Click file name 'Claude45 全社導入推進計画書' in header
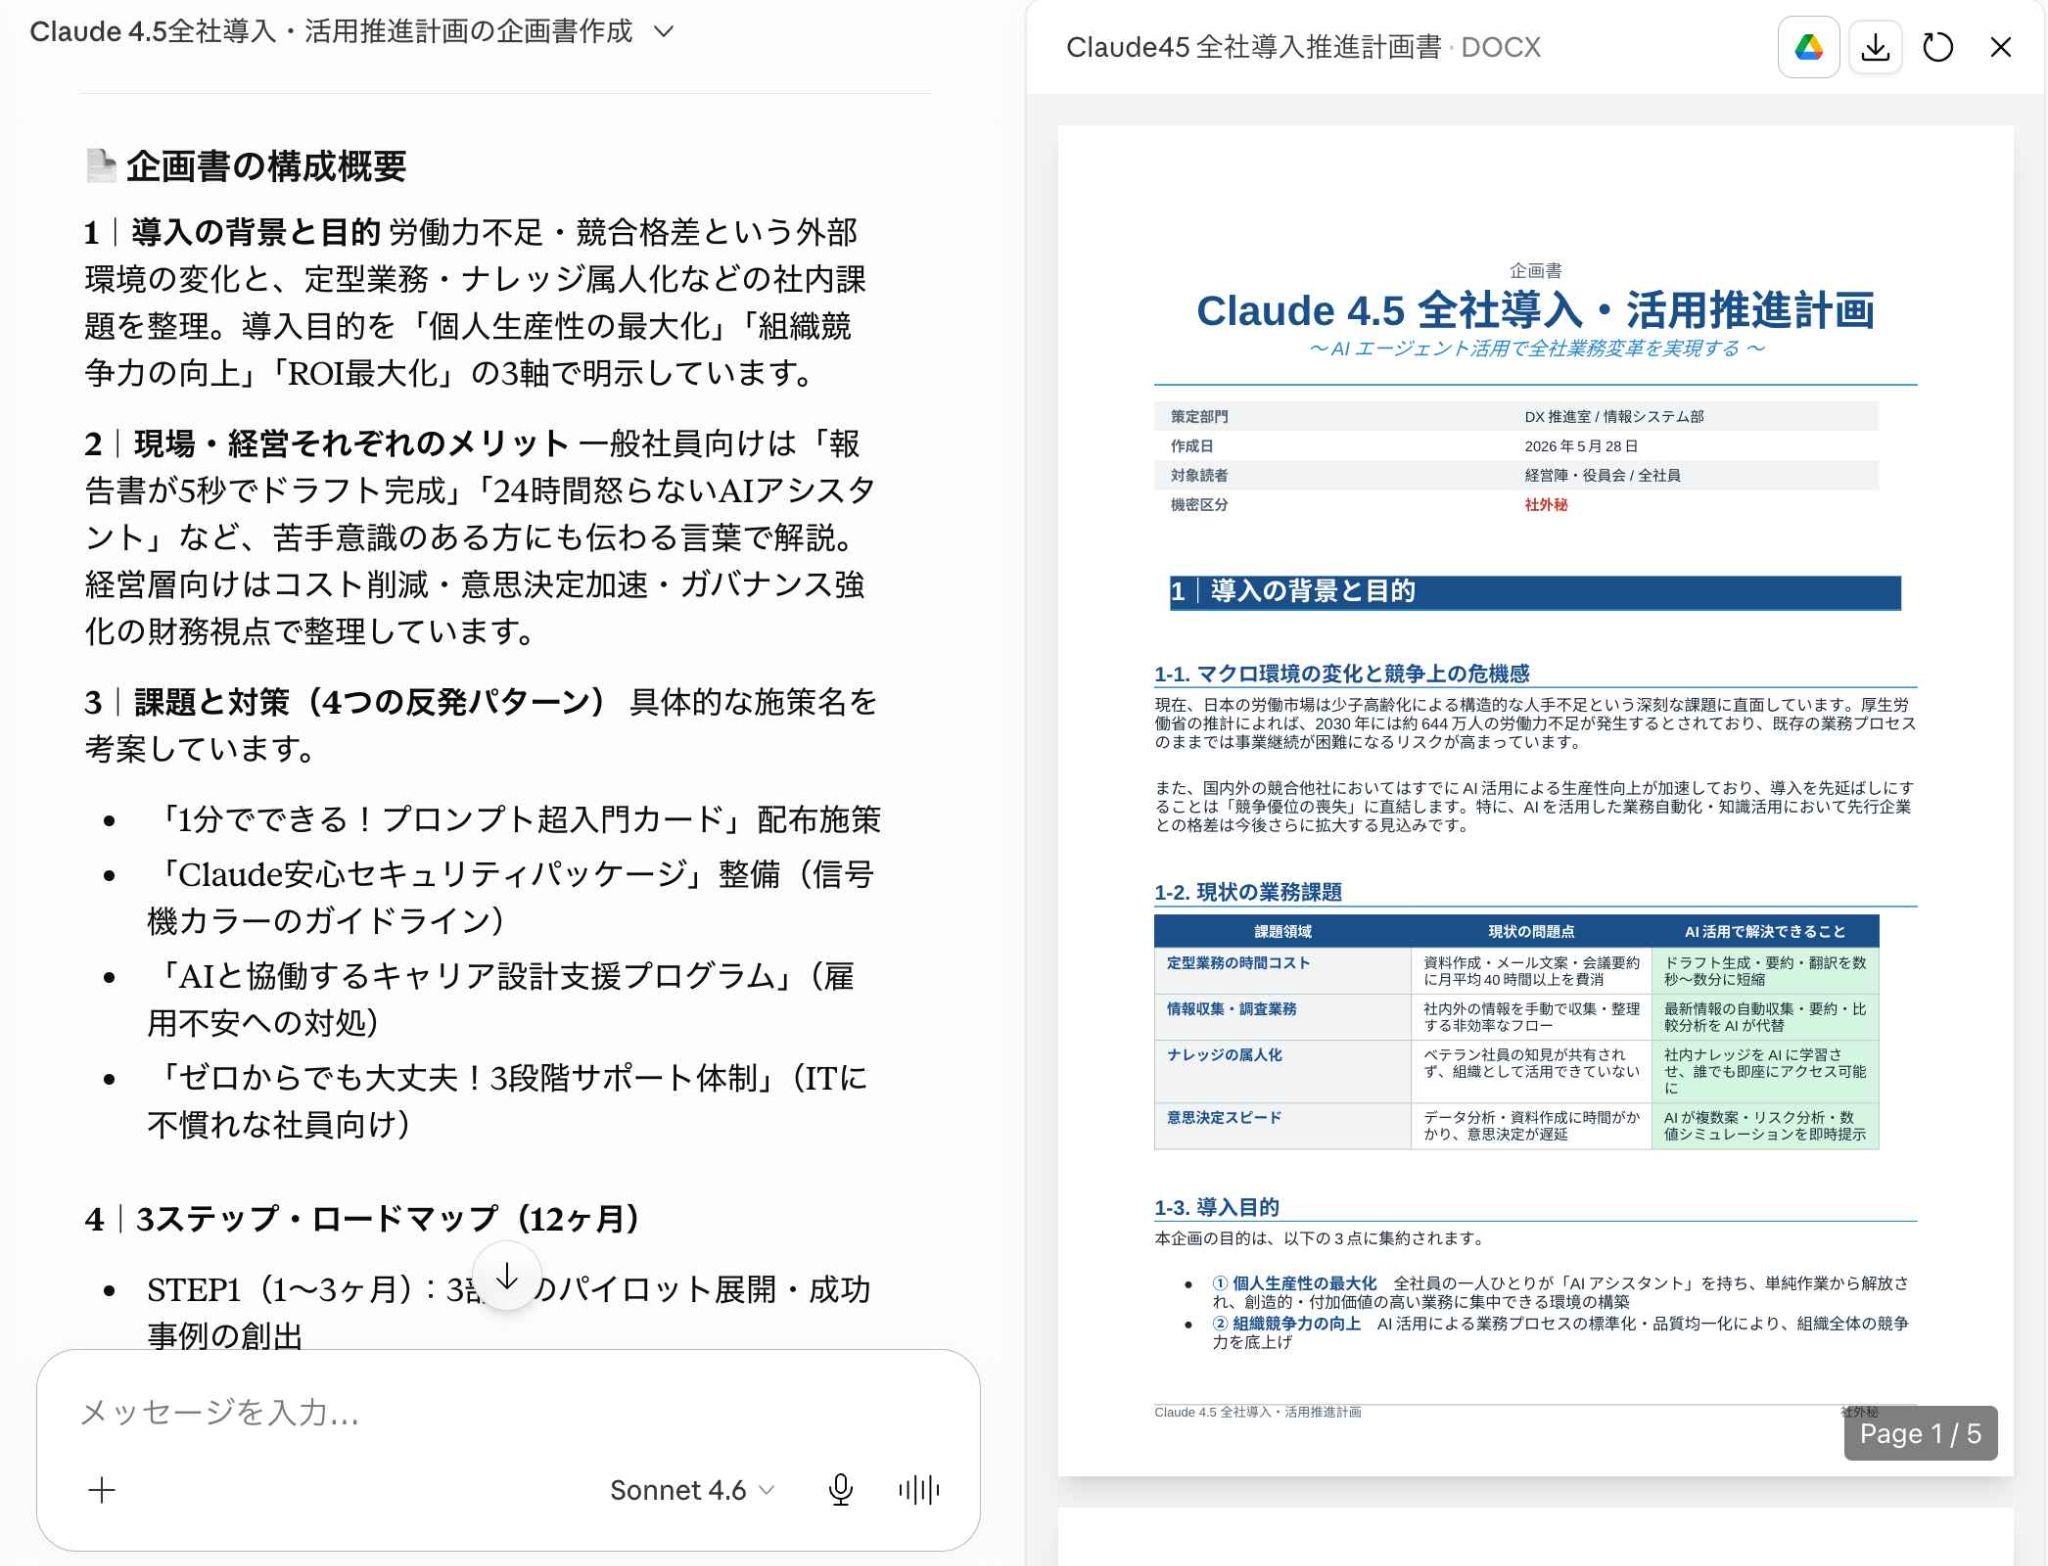 point(1253,47)
